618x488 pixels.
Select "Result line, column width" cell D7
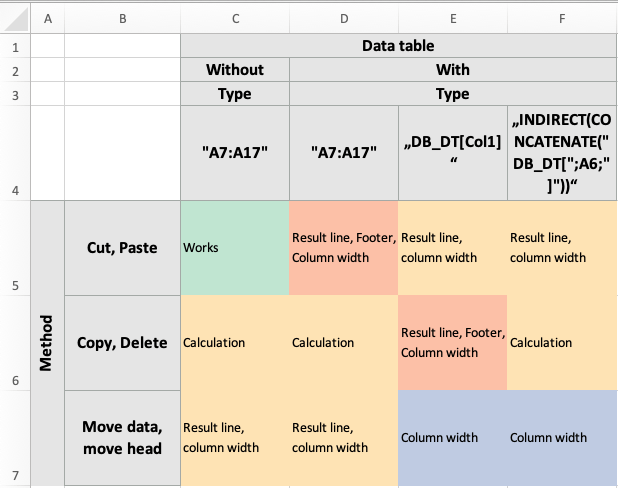click(x=344, y=438)
